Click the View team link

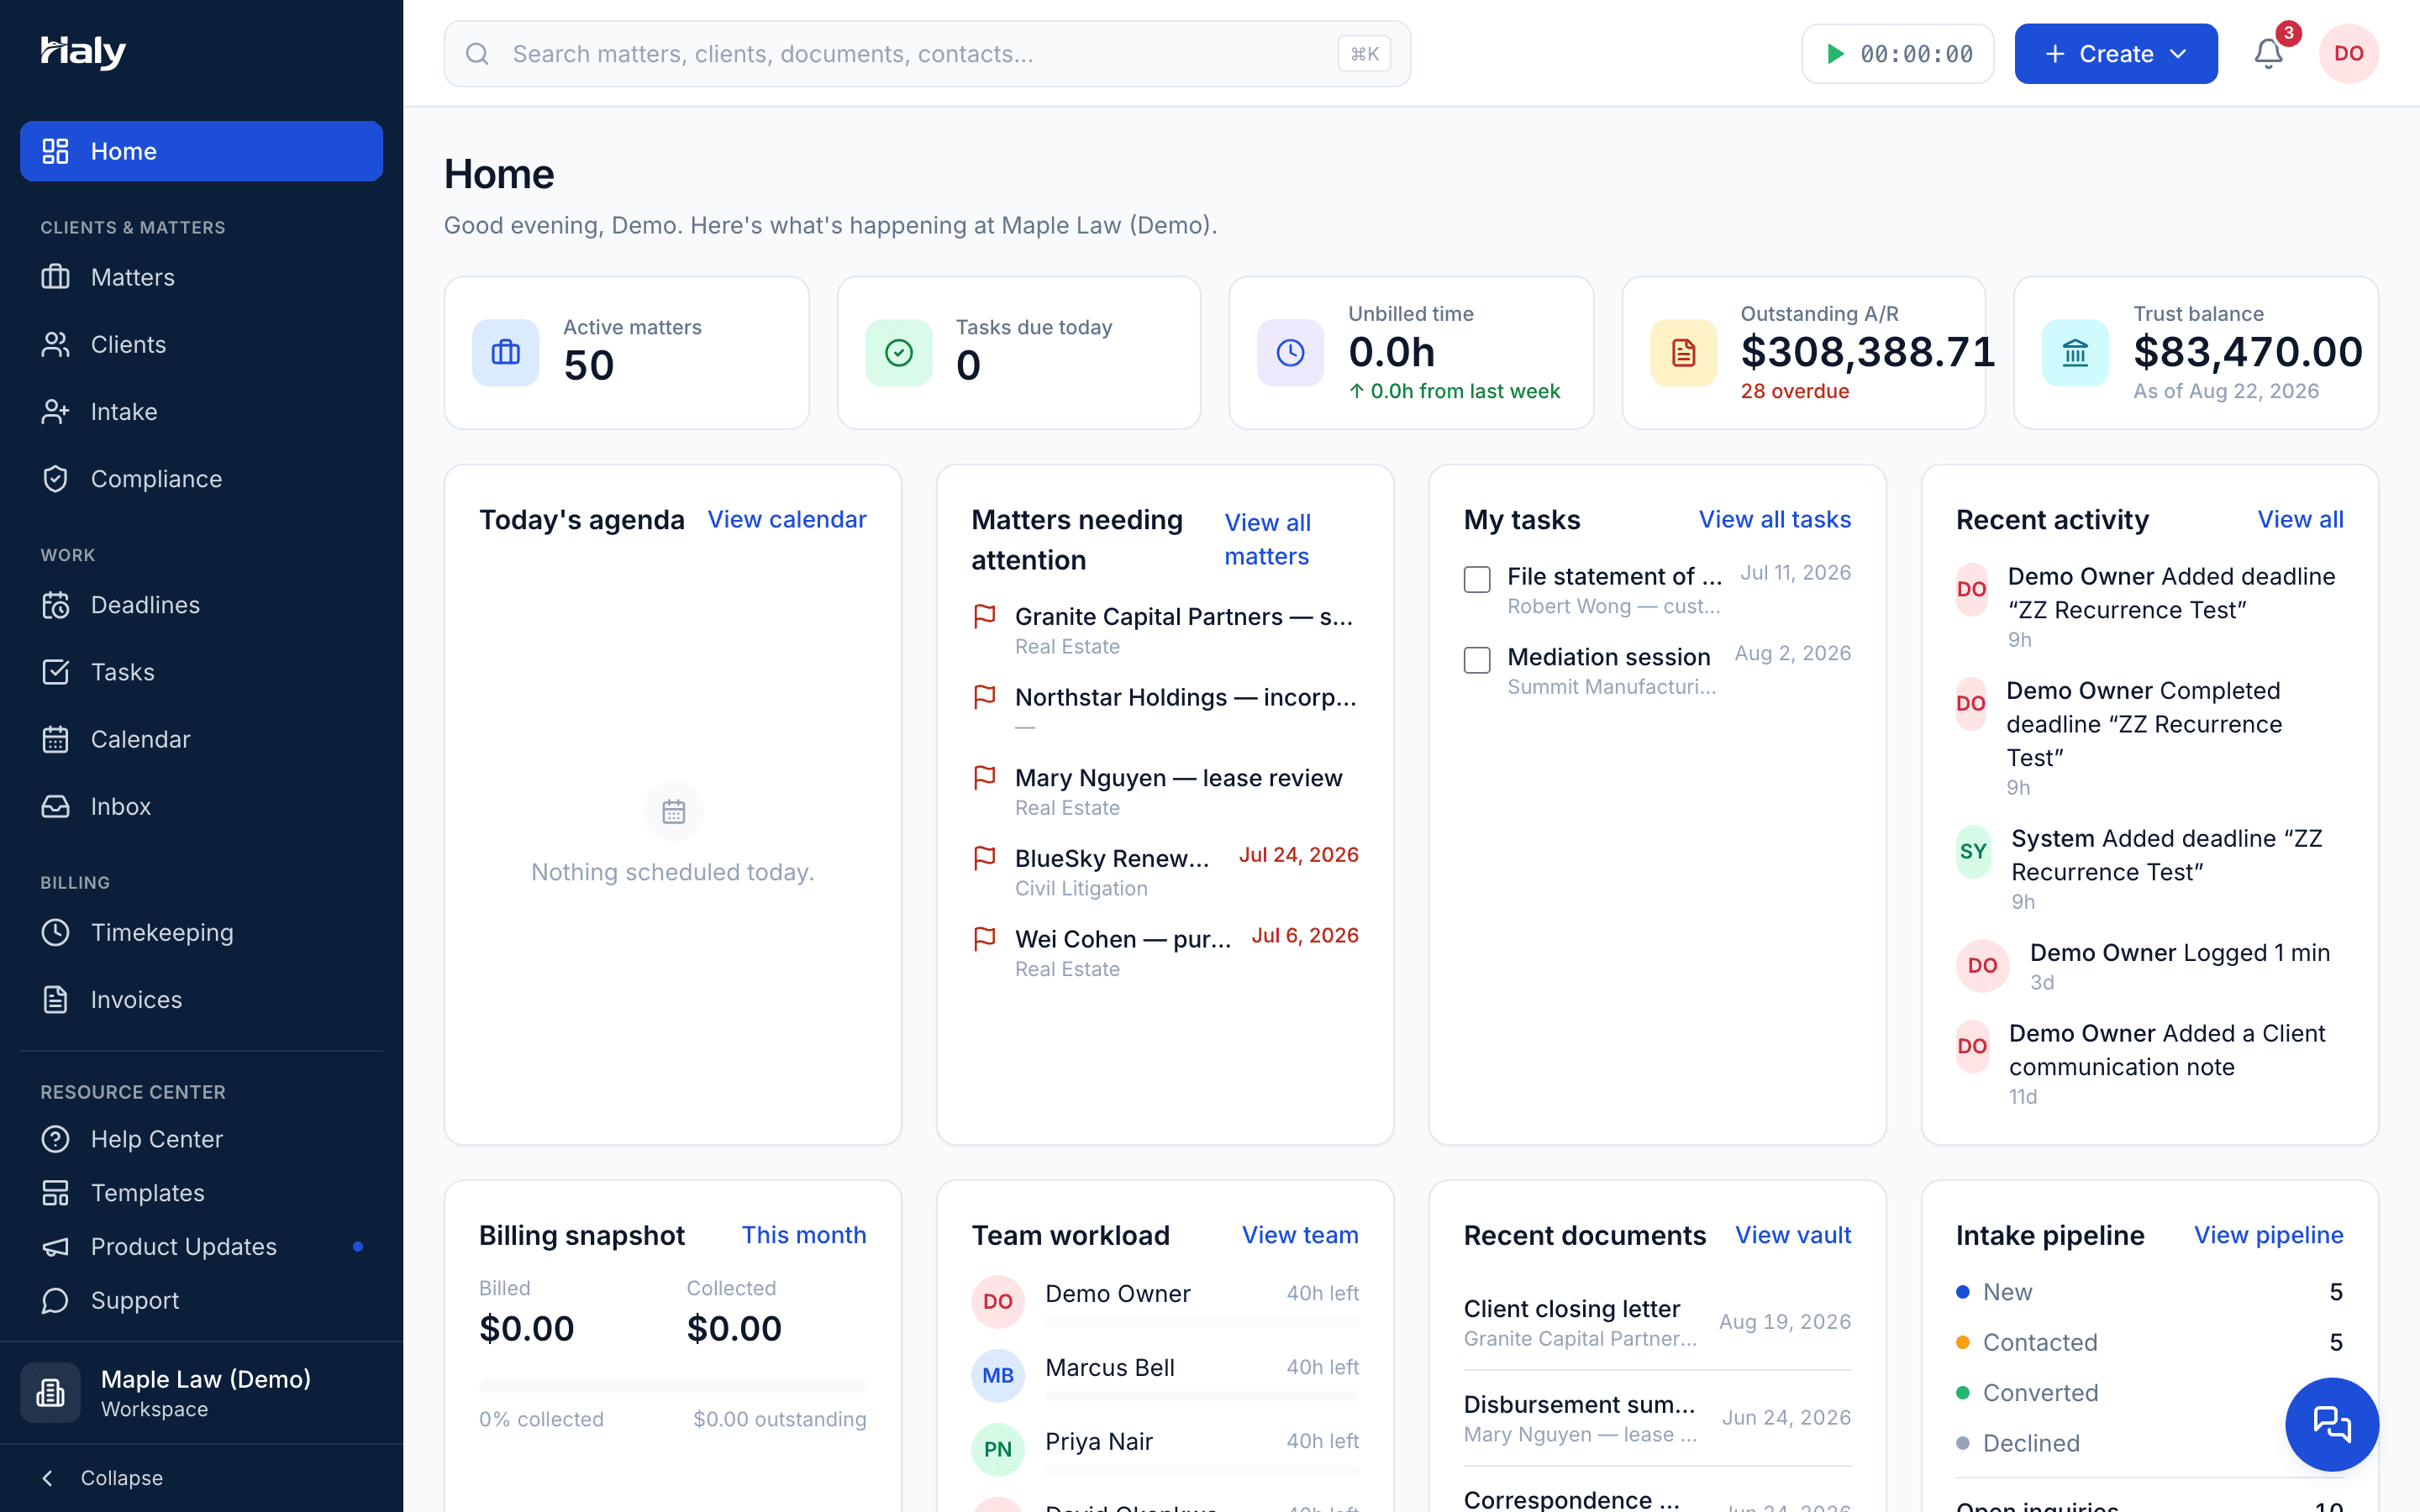pos(1300,1235)
